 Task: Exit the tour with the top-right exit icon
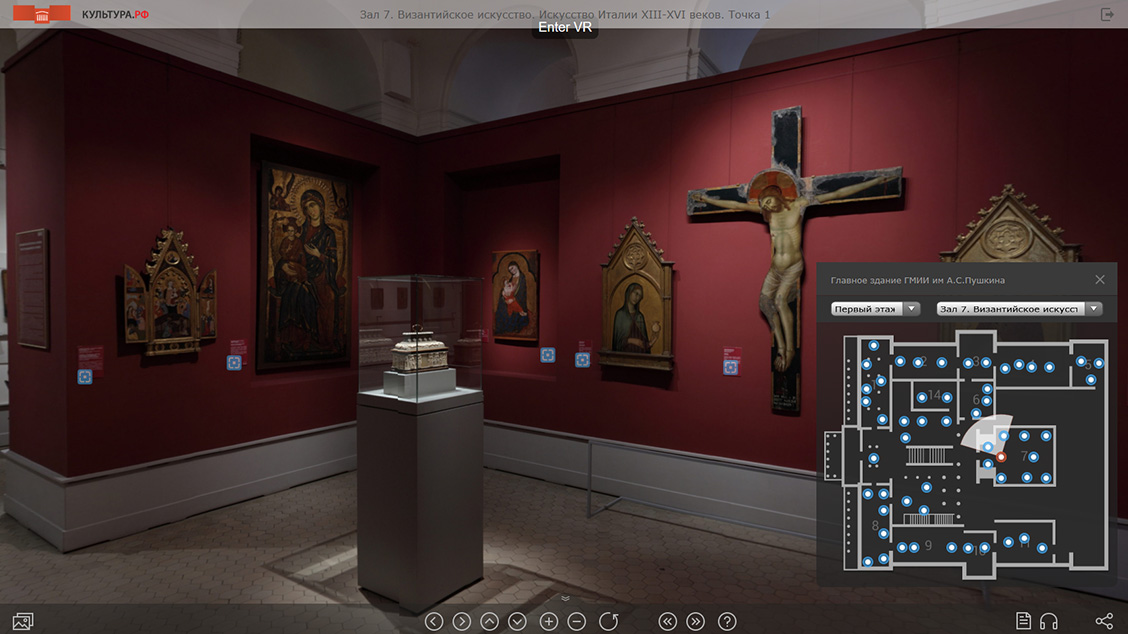tap(1107, 14)
